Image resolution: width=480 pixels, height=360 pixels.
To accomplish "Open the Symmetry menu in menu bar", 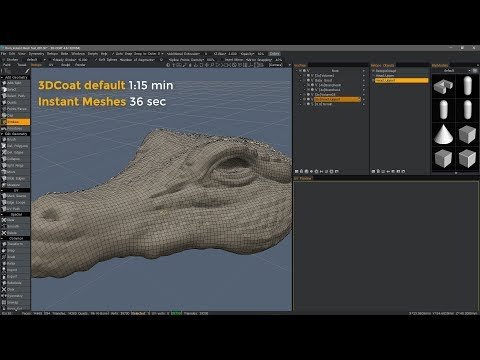I will coord(36,54).
